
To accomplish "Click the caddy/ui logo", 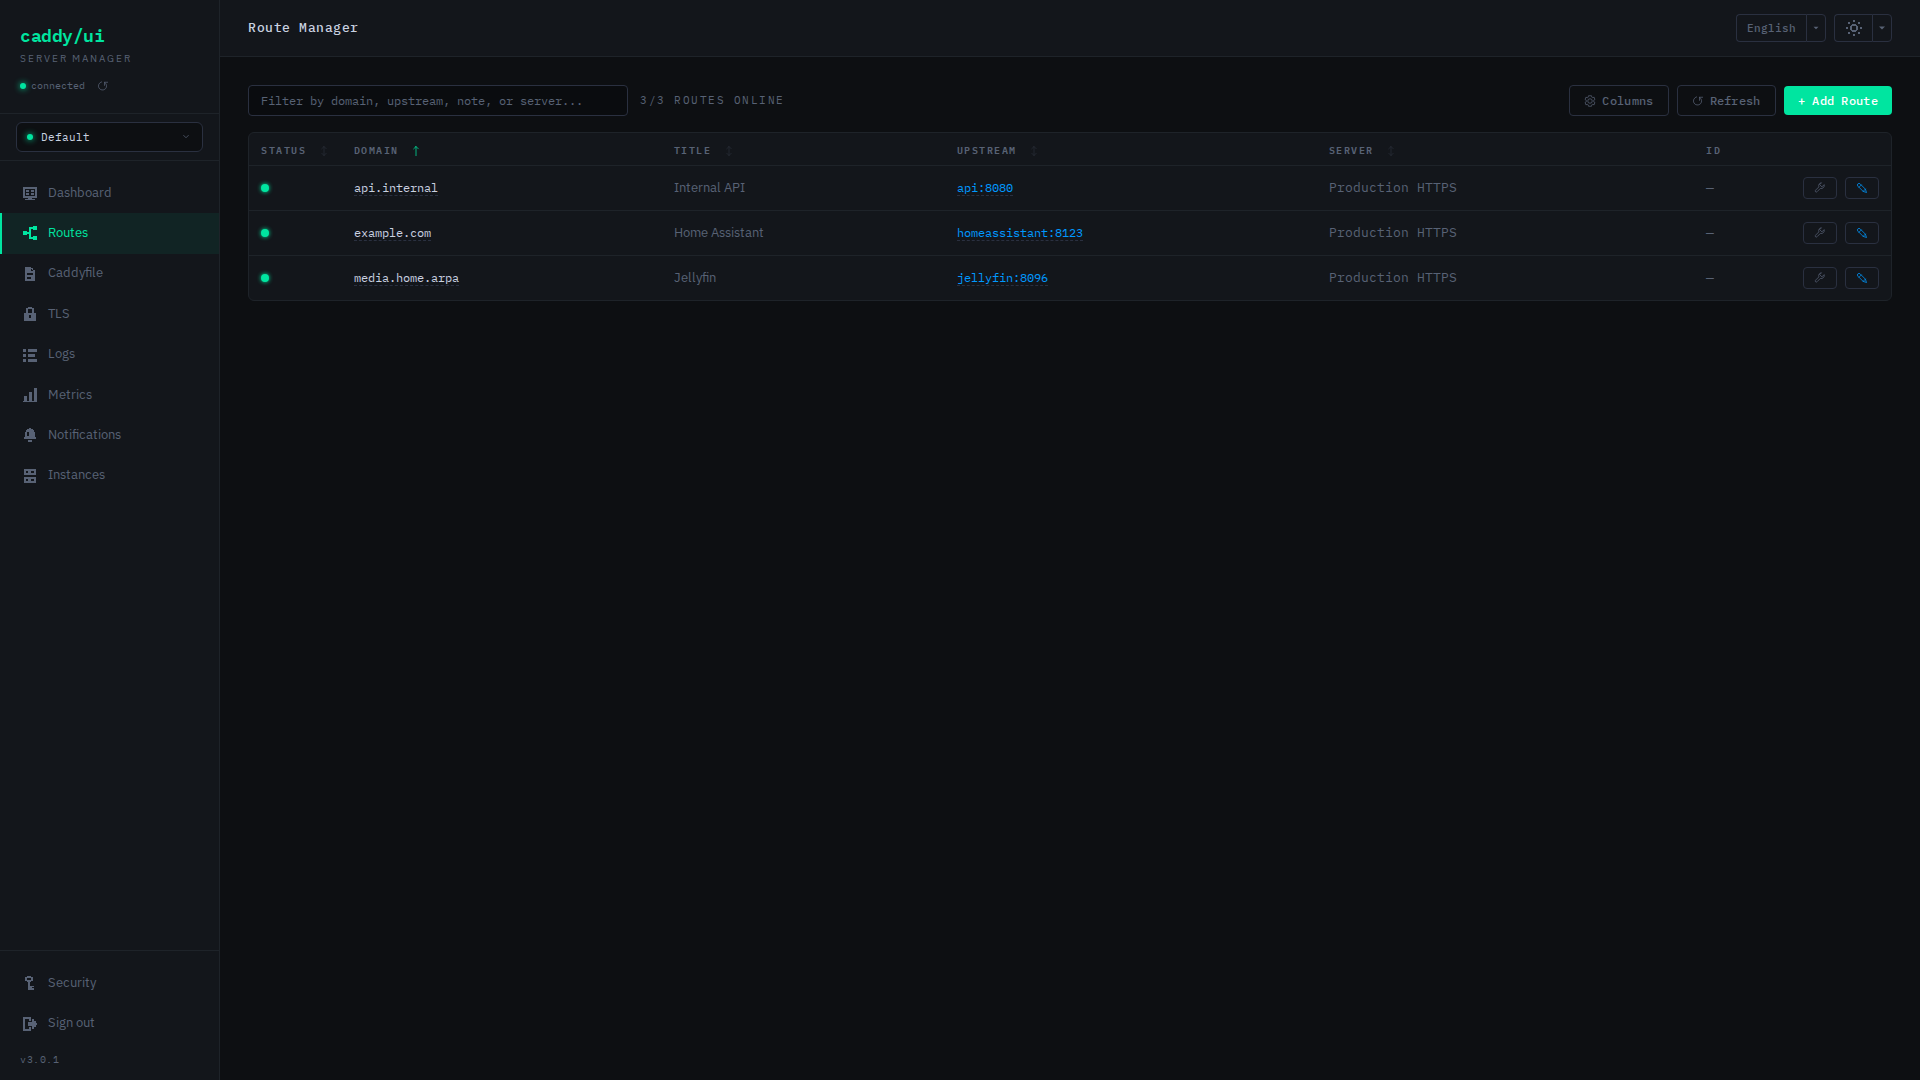I will tap(62, 36).
